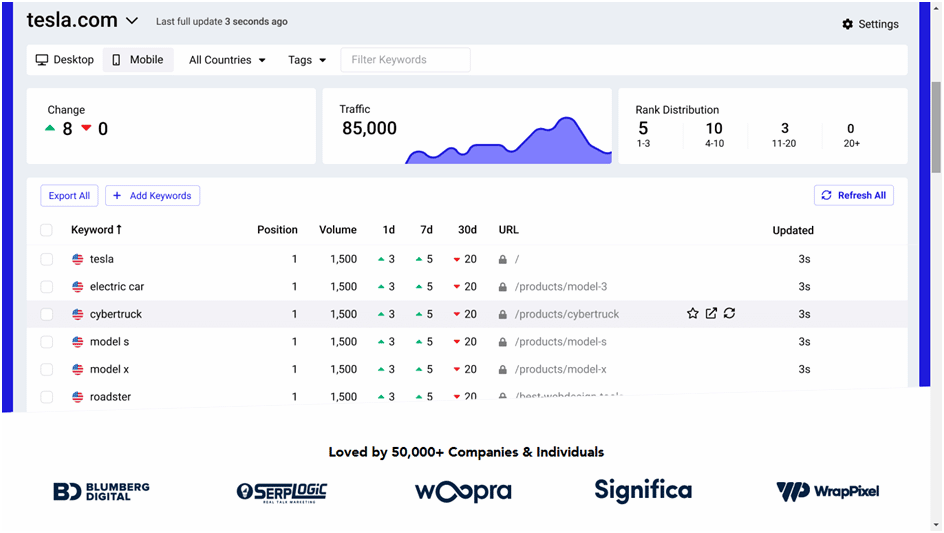Image resolution: width=944 pixels, height=533 pixels.
Task: Star the cybertruck keyword row
Action: 693,313
